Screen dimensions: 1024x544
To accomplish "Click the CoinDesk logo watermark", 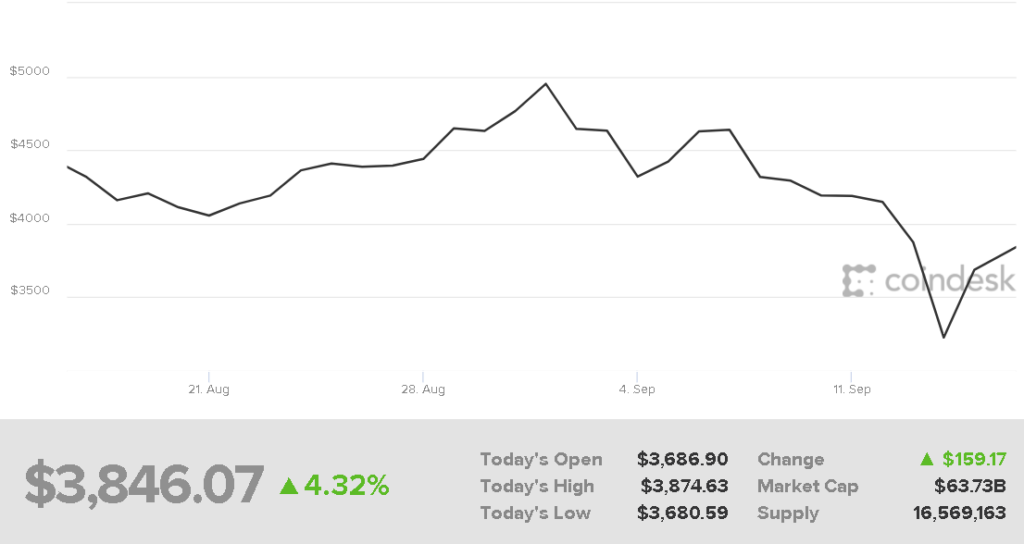I will [x=929, y=281].
